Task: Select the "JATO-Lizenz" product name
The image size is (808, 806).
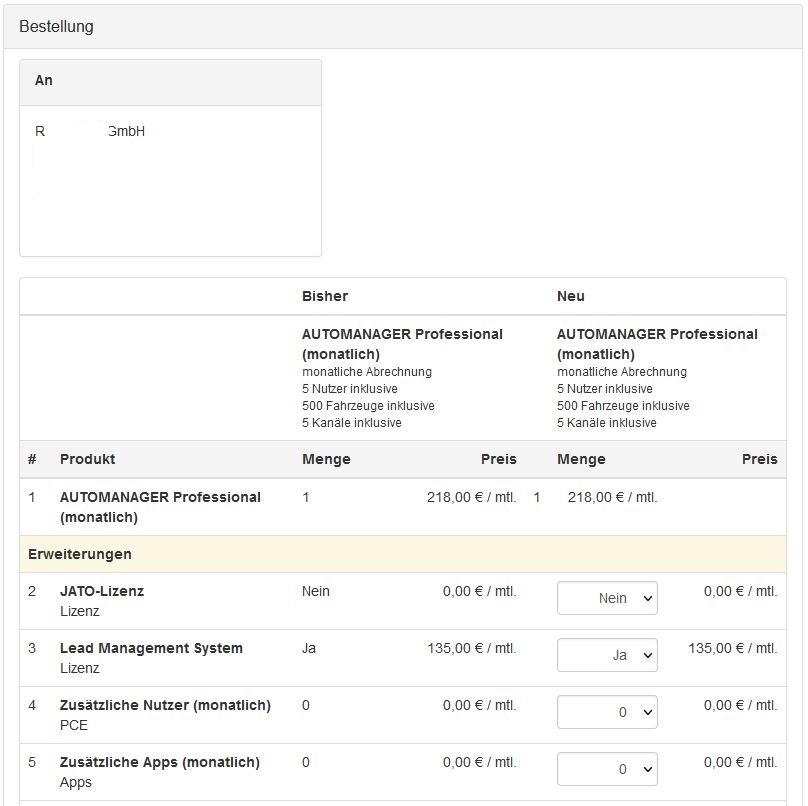Action: (x=102, y=591)
